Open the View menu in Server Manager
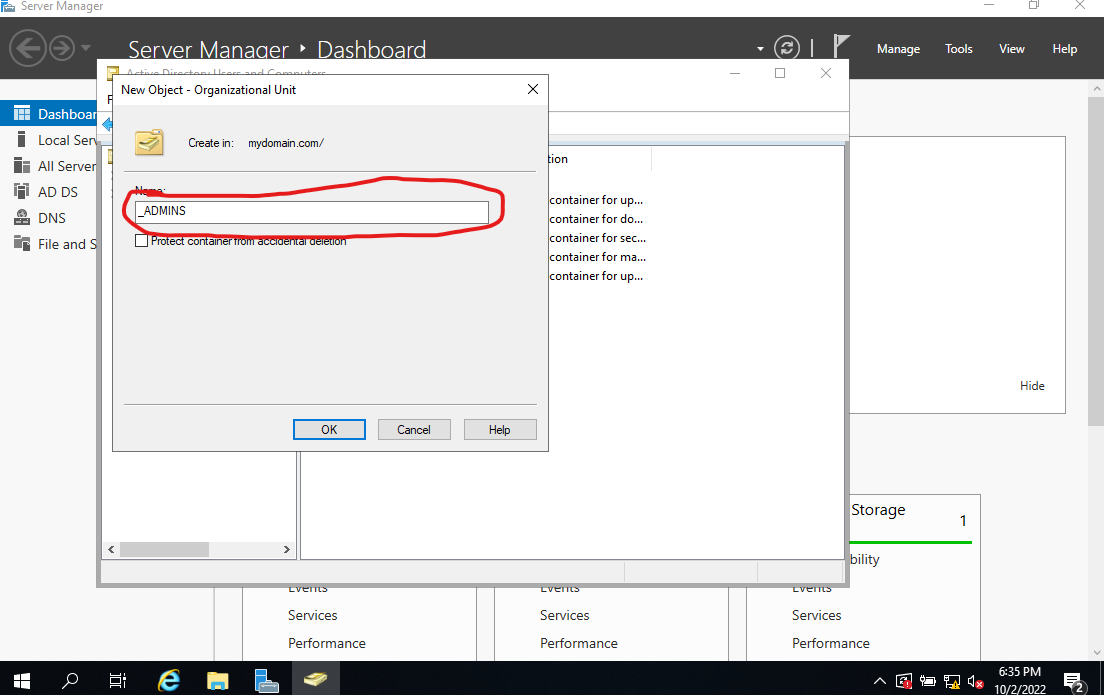The width and height of the screenshot is (1104, 695). pyautogui.click(x=1012, y=49)
